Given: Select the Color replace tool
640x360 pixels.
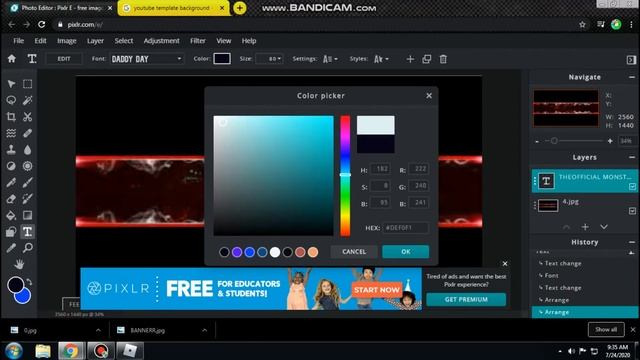Looking at the screenshot, I should [27, 199].
